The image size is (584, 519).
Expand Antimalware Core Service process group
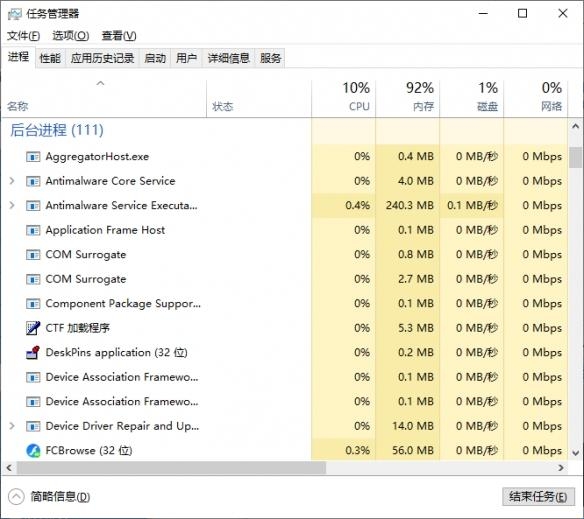click(x=12, y=181)
